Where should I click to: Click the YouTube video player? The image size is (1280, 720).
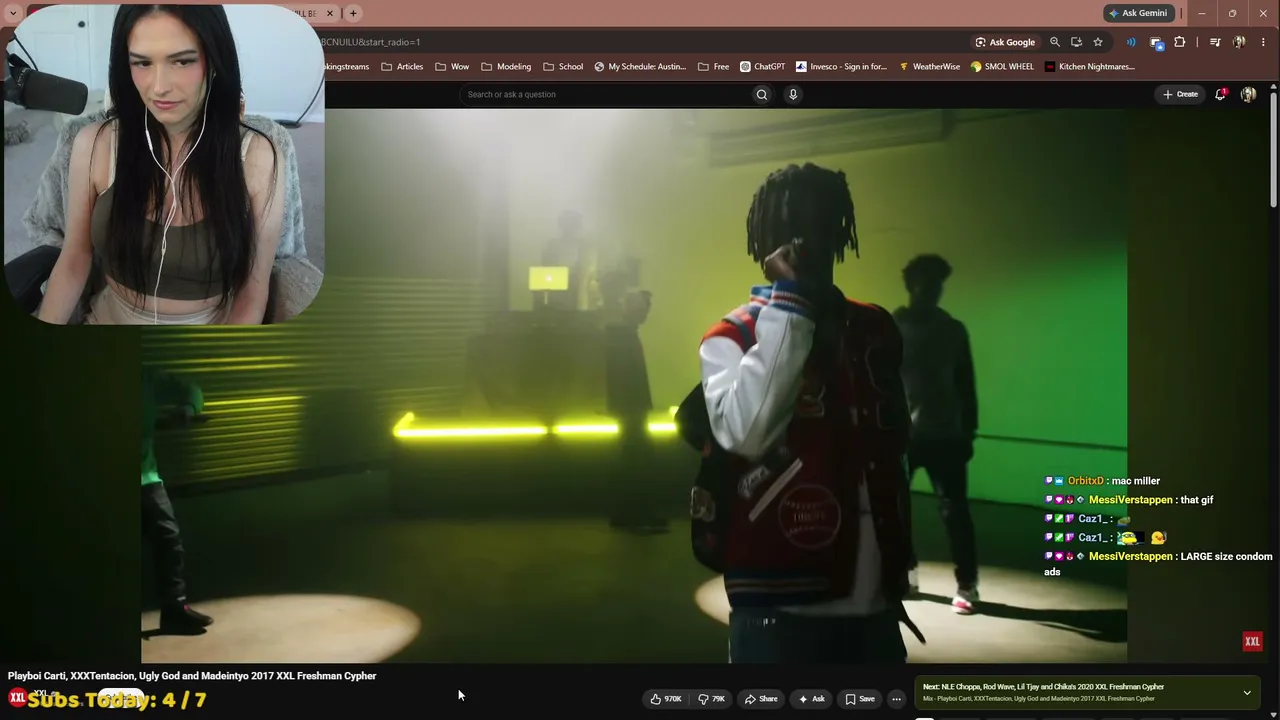click(x=634, y=385)
